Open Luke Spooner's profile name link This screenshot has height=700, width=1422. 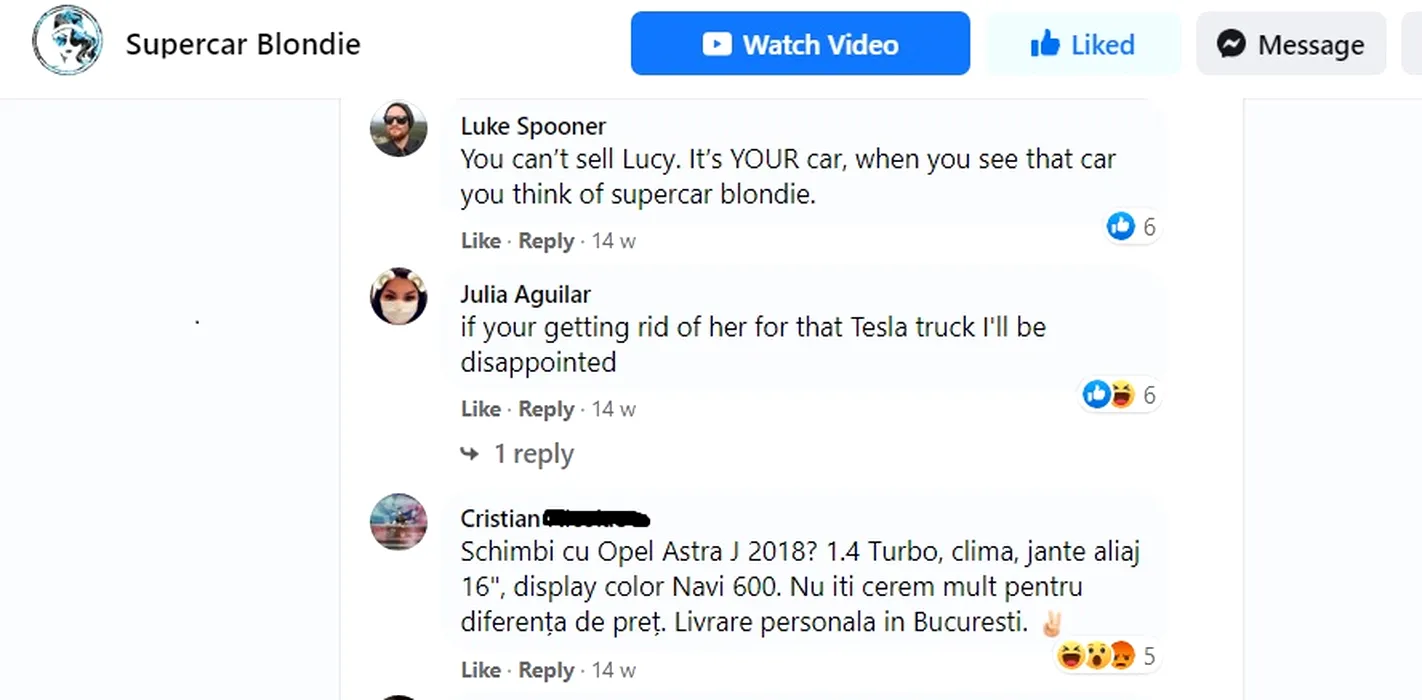pyautogui.click(x=533, y=126)
